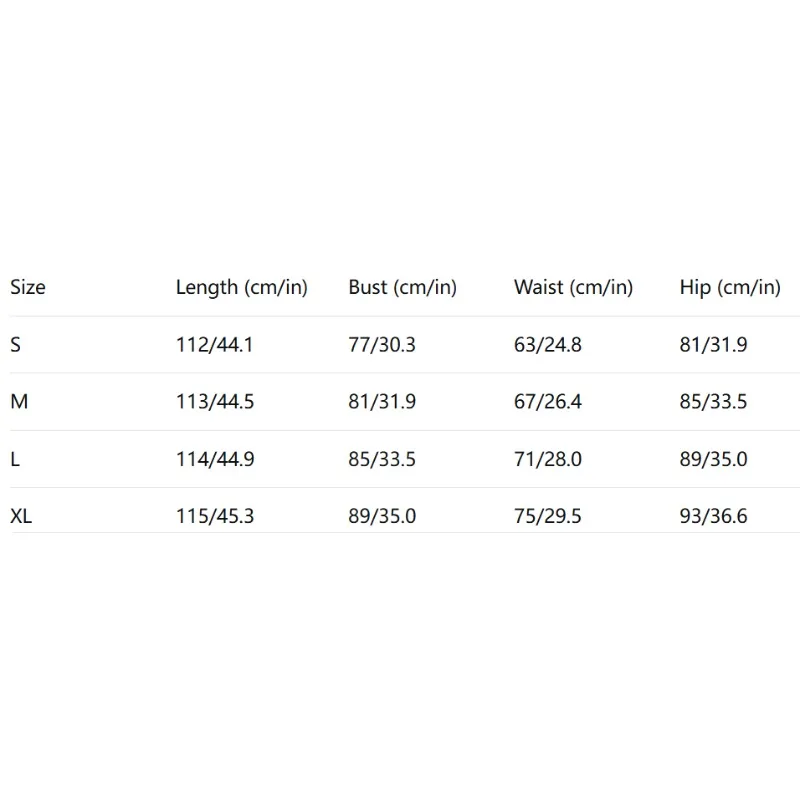Click the 85/33.5 bust cell for L
This screenshot has width=800, height=800.
(382, 460)
